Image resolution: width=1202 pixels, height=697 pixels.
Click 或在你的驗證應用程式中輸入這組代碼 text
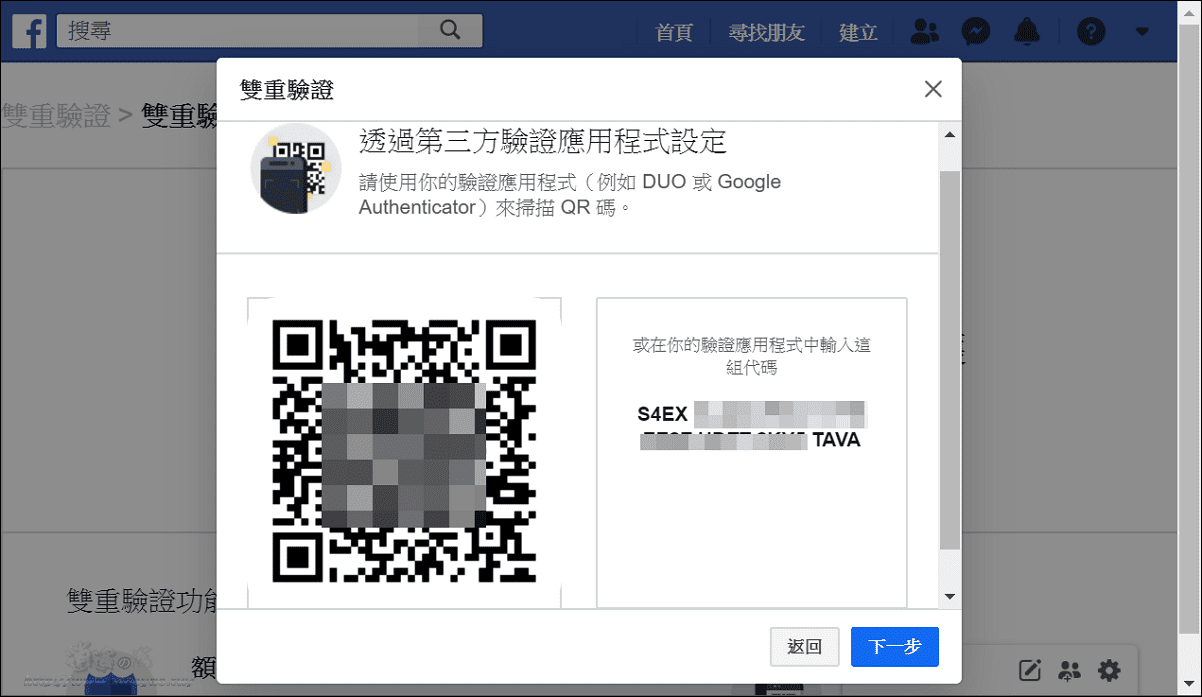[752, 356]
